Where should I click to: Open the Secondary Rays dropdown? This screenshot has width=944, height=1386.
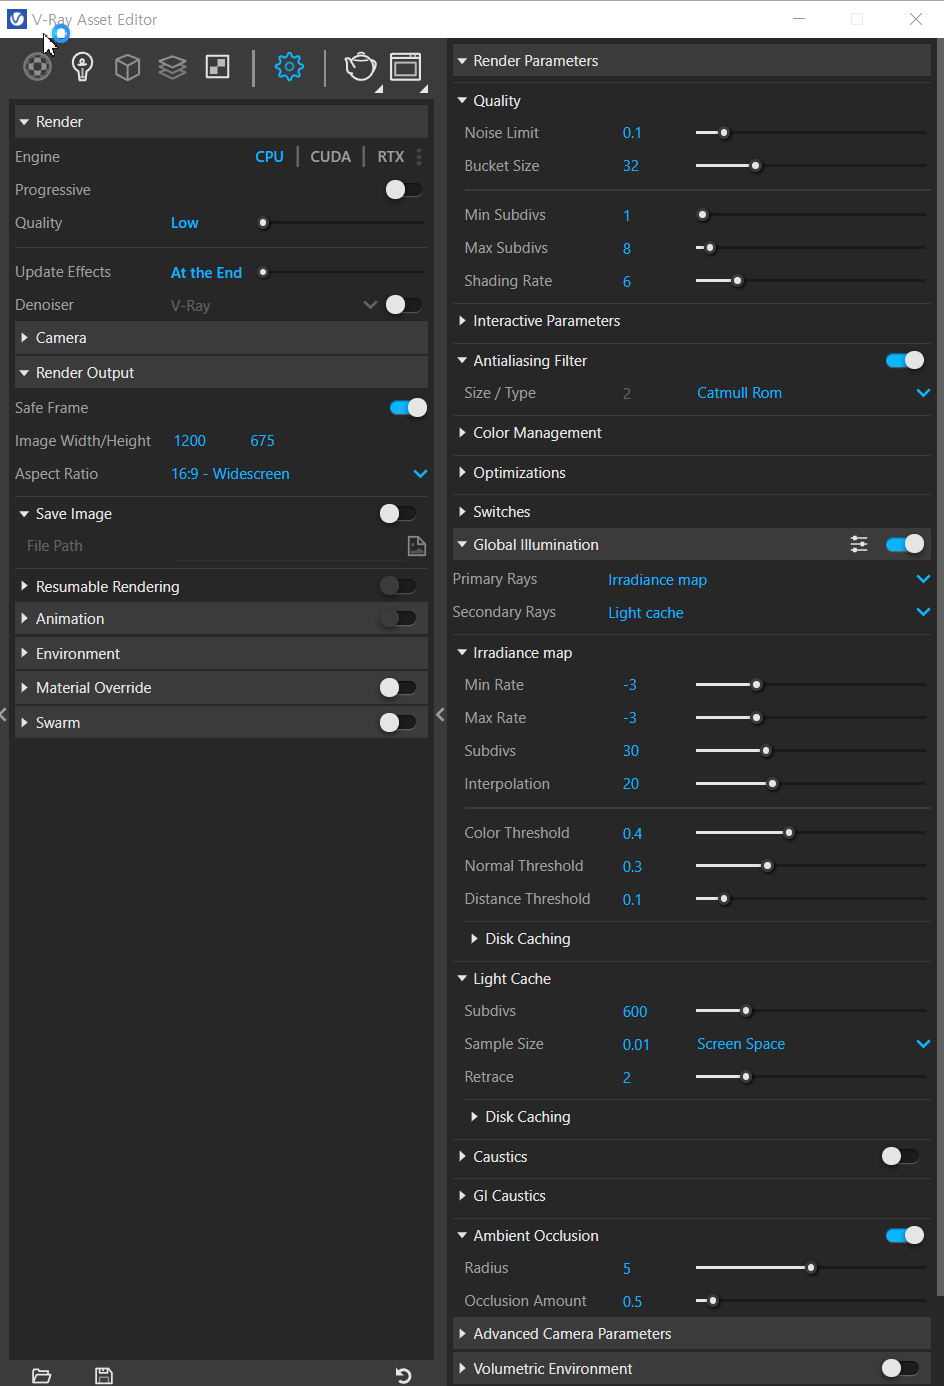tap(769, 612)
